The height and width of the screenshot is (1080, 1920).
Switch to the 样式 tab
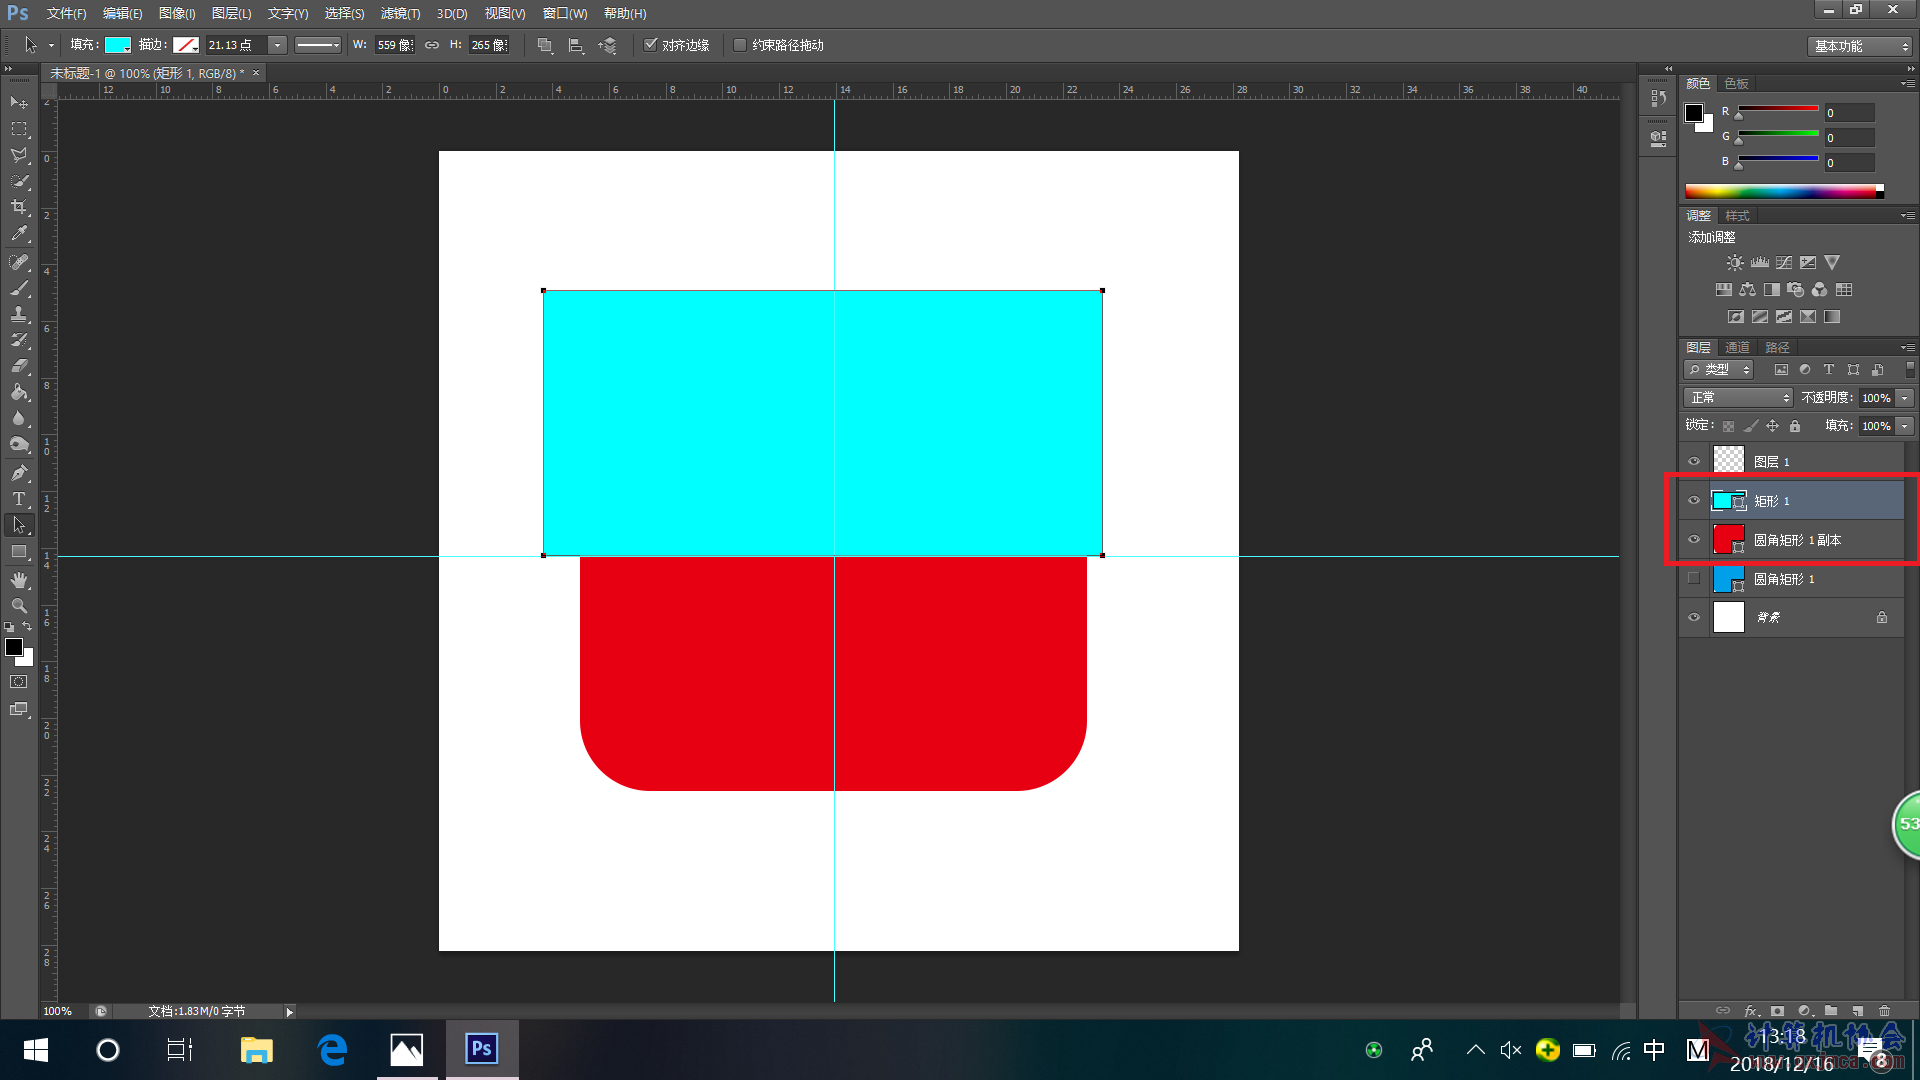(1737, 215)
